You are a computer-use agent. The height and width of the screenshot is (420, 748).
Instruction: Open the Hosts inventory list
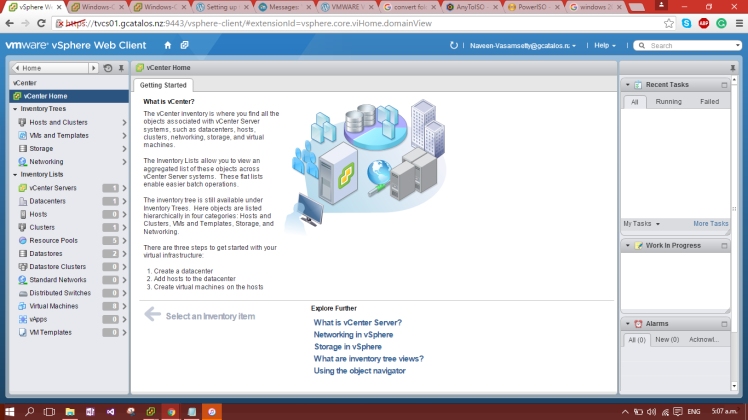point(69,214)
